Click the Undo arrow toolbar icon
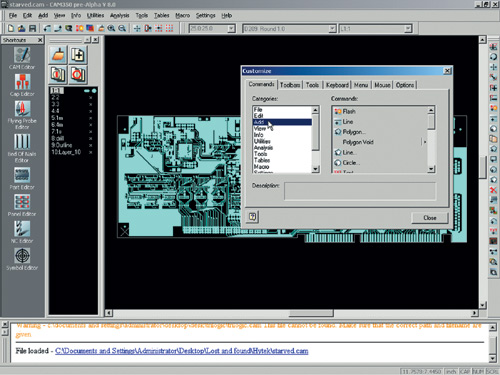The image size is (500, 375). 47,28
